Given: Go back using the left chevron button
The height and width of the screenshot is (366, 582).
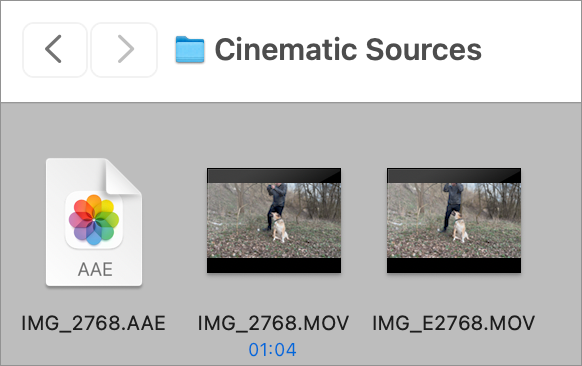Looking at the screenshot, I should [x=55, y=50].
